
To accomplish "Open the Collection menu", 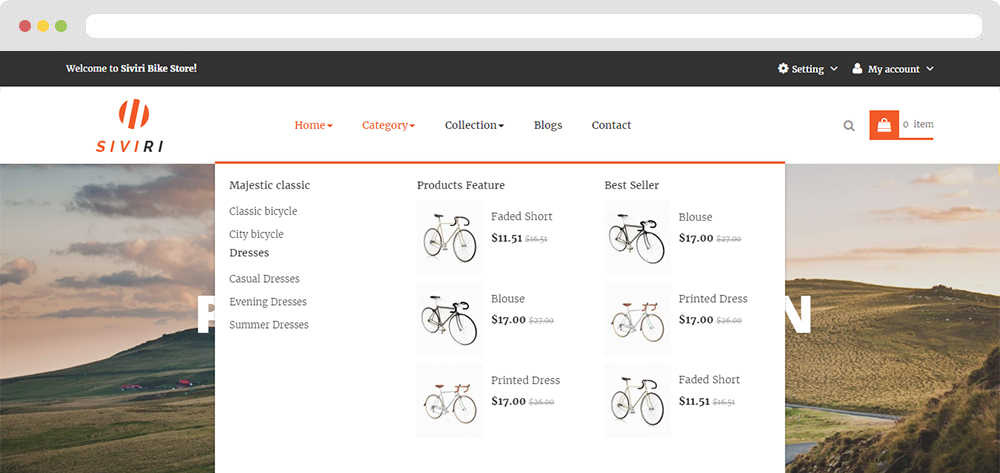I will tap(474, 126).
